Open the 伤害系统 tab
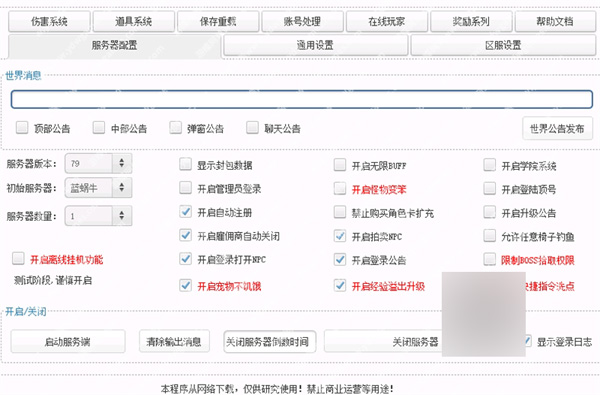 tap(49, 21)
